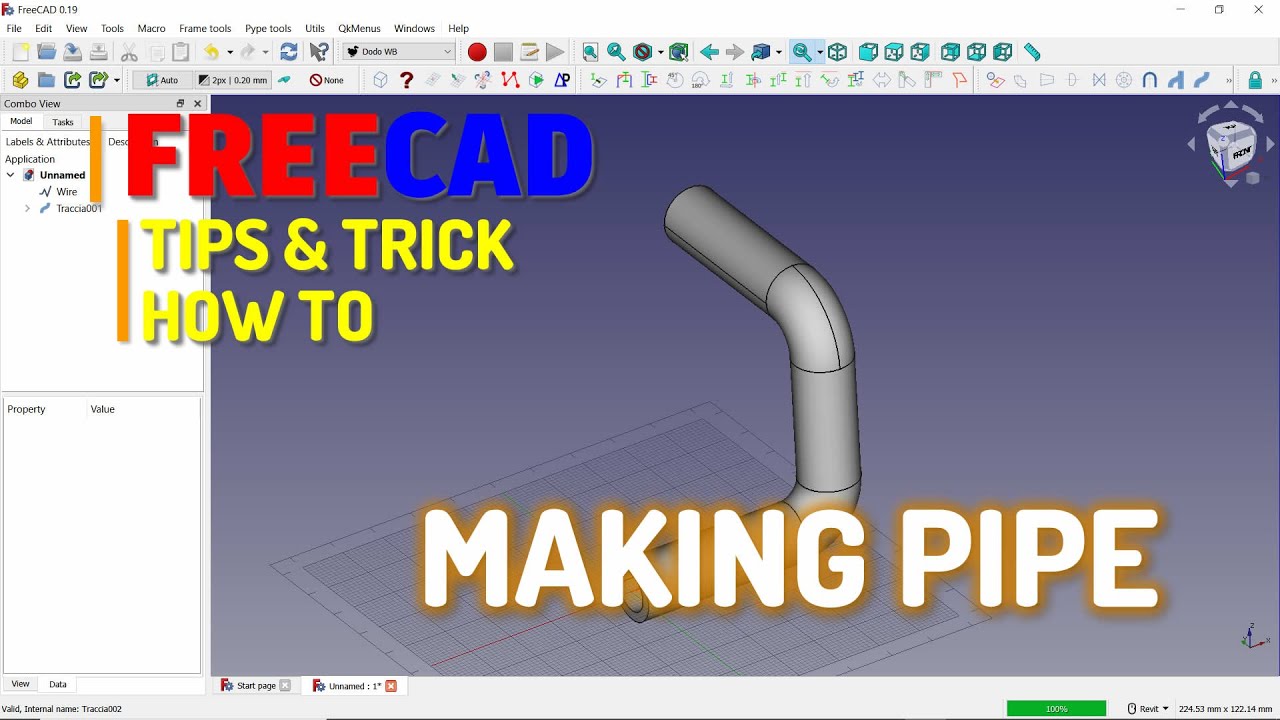This screenshot has width=1280, height=720.
Task: Switch to the Start page document tab
Action: point(256,686)
